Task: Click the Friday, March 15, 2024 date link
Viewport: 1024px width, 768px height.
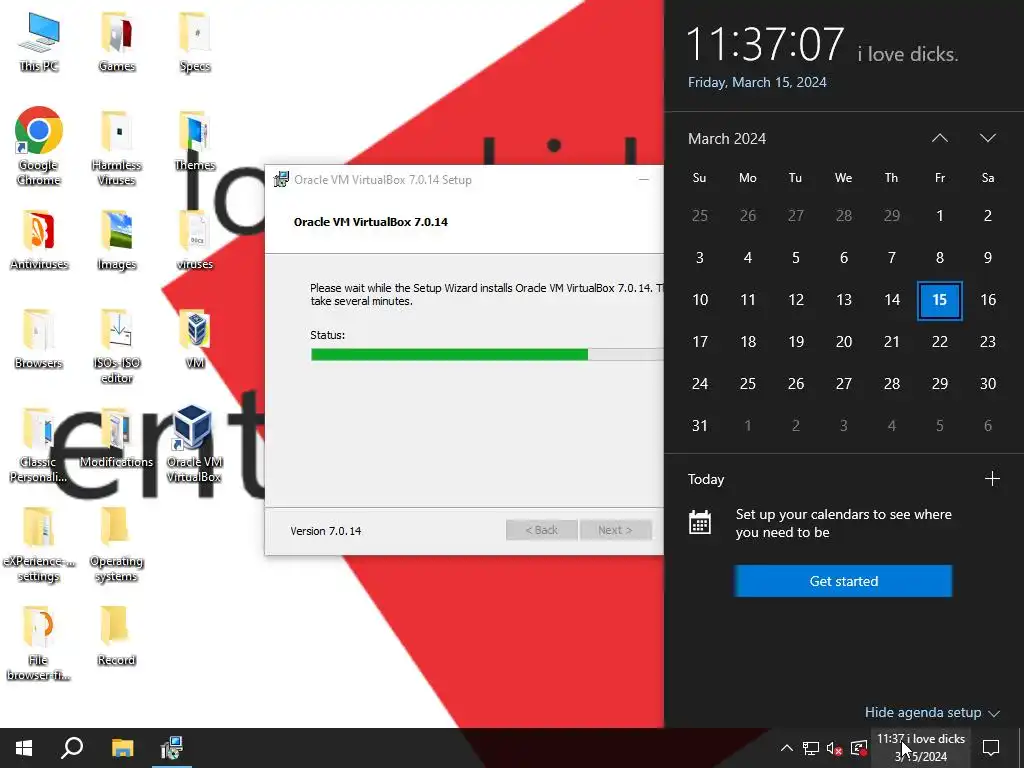Action: click(757, 82)
